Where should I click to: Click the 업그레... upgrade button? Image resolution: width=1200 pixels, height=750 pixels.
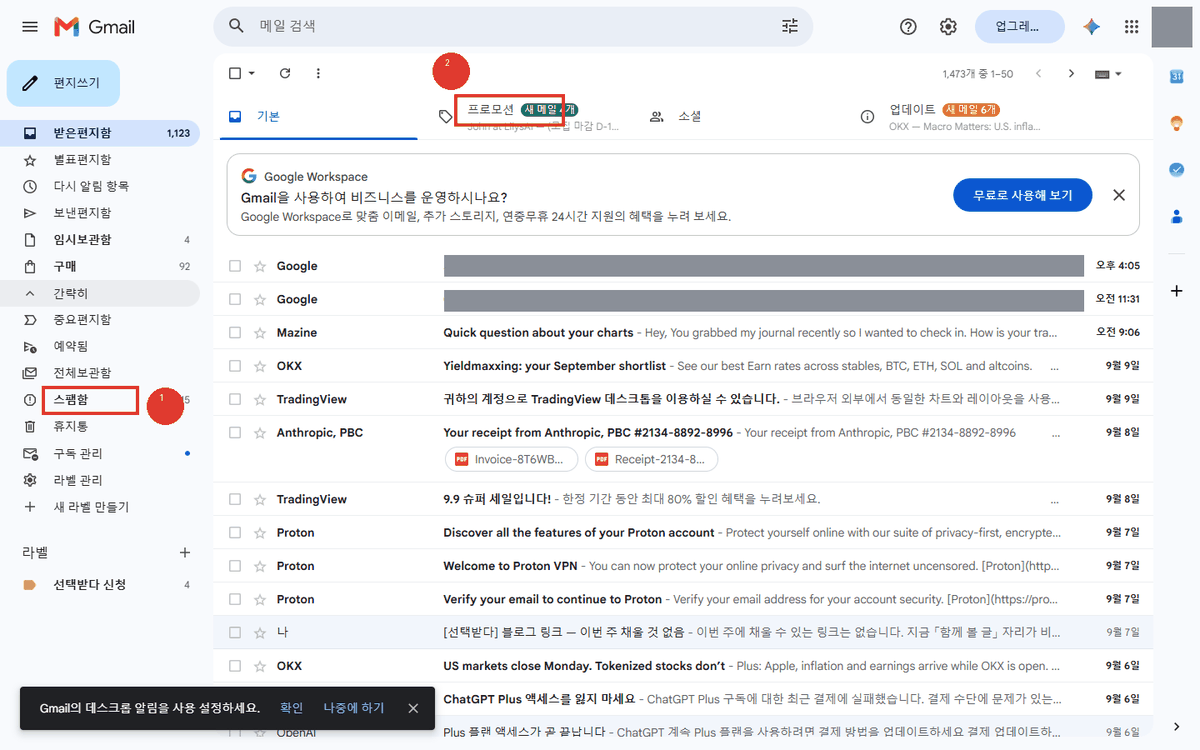tap(1019, 27)
